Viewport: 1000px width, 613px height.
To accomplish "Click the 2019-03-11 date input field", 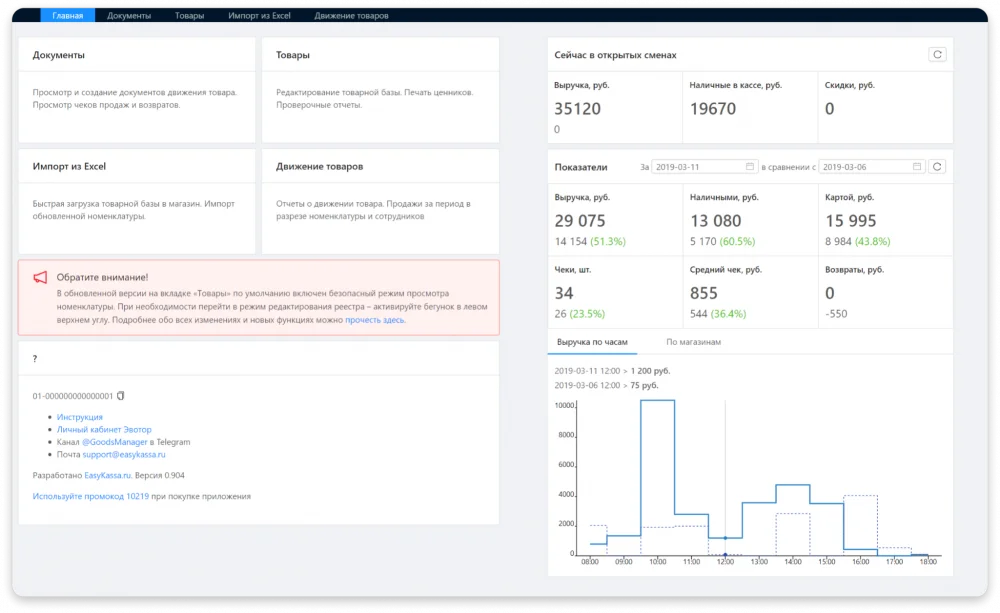I will pyautogui.click(x=697, y=167).
